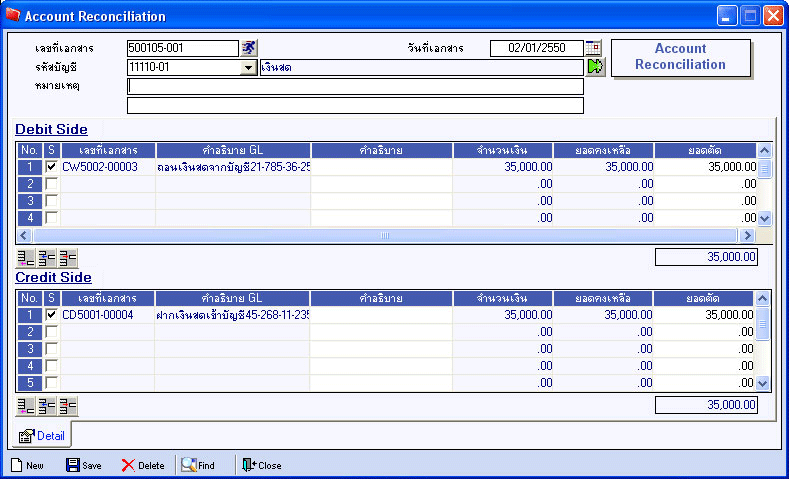Click the green arrow icon beside account name

pos(596,67)
